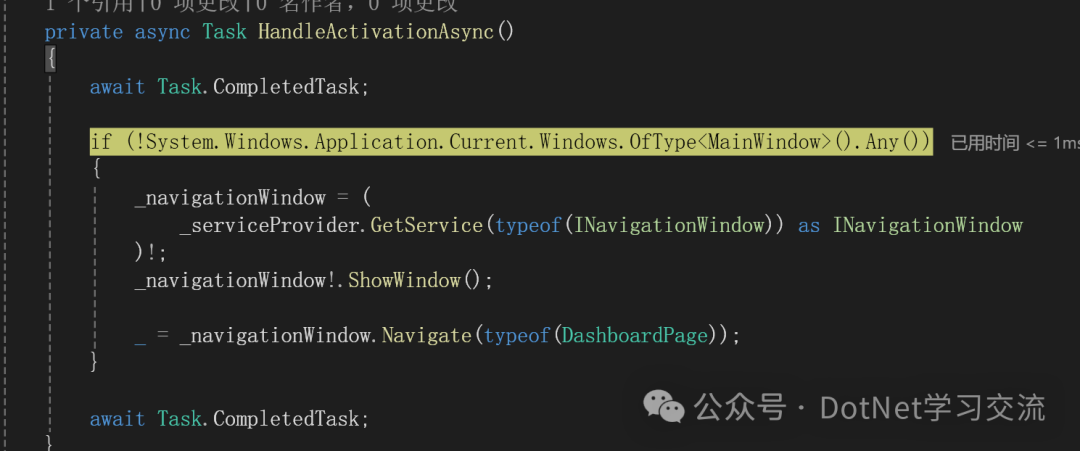
Task: Click the elapsed time PerfTip "已用时间 <= 1ms"
Action: (x=1015, y=143)
